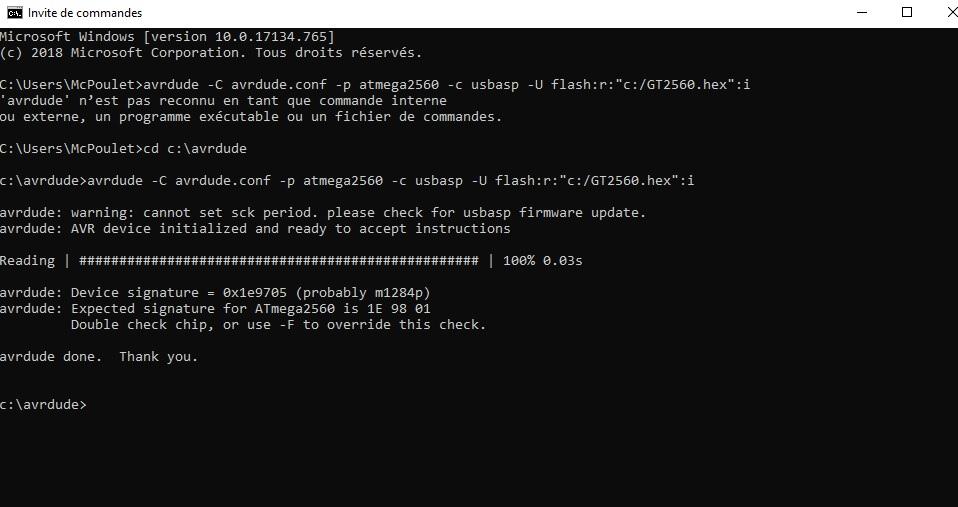Screen dimensions: 958x507
Task: Minimize the command prompt window
Action: (x=863, y=13)
